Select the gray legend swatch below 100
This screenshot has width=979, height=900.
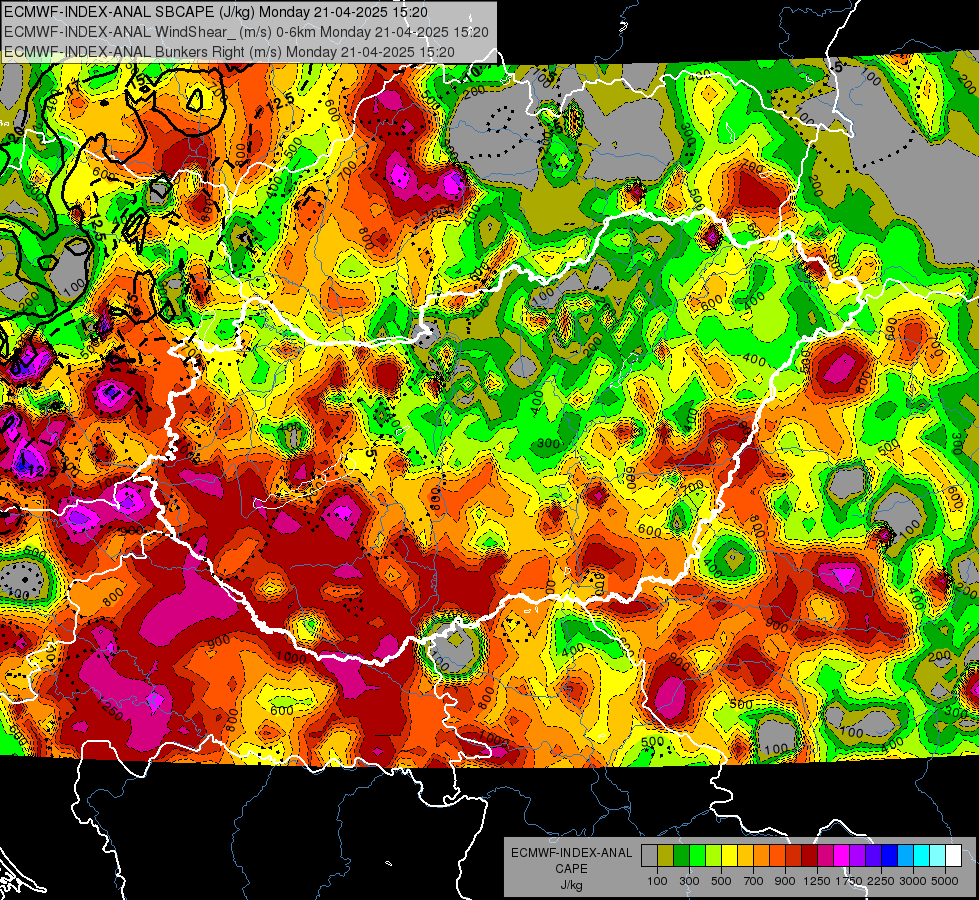pos(649,856)
